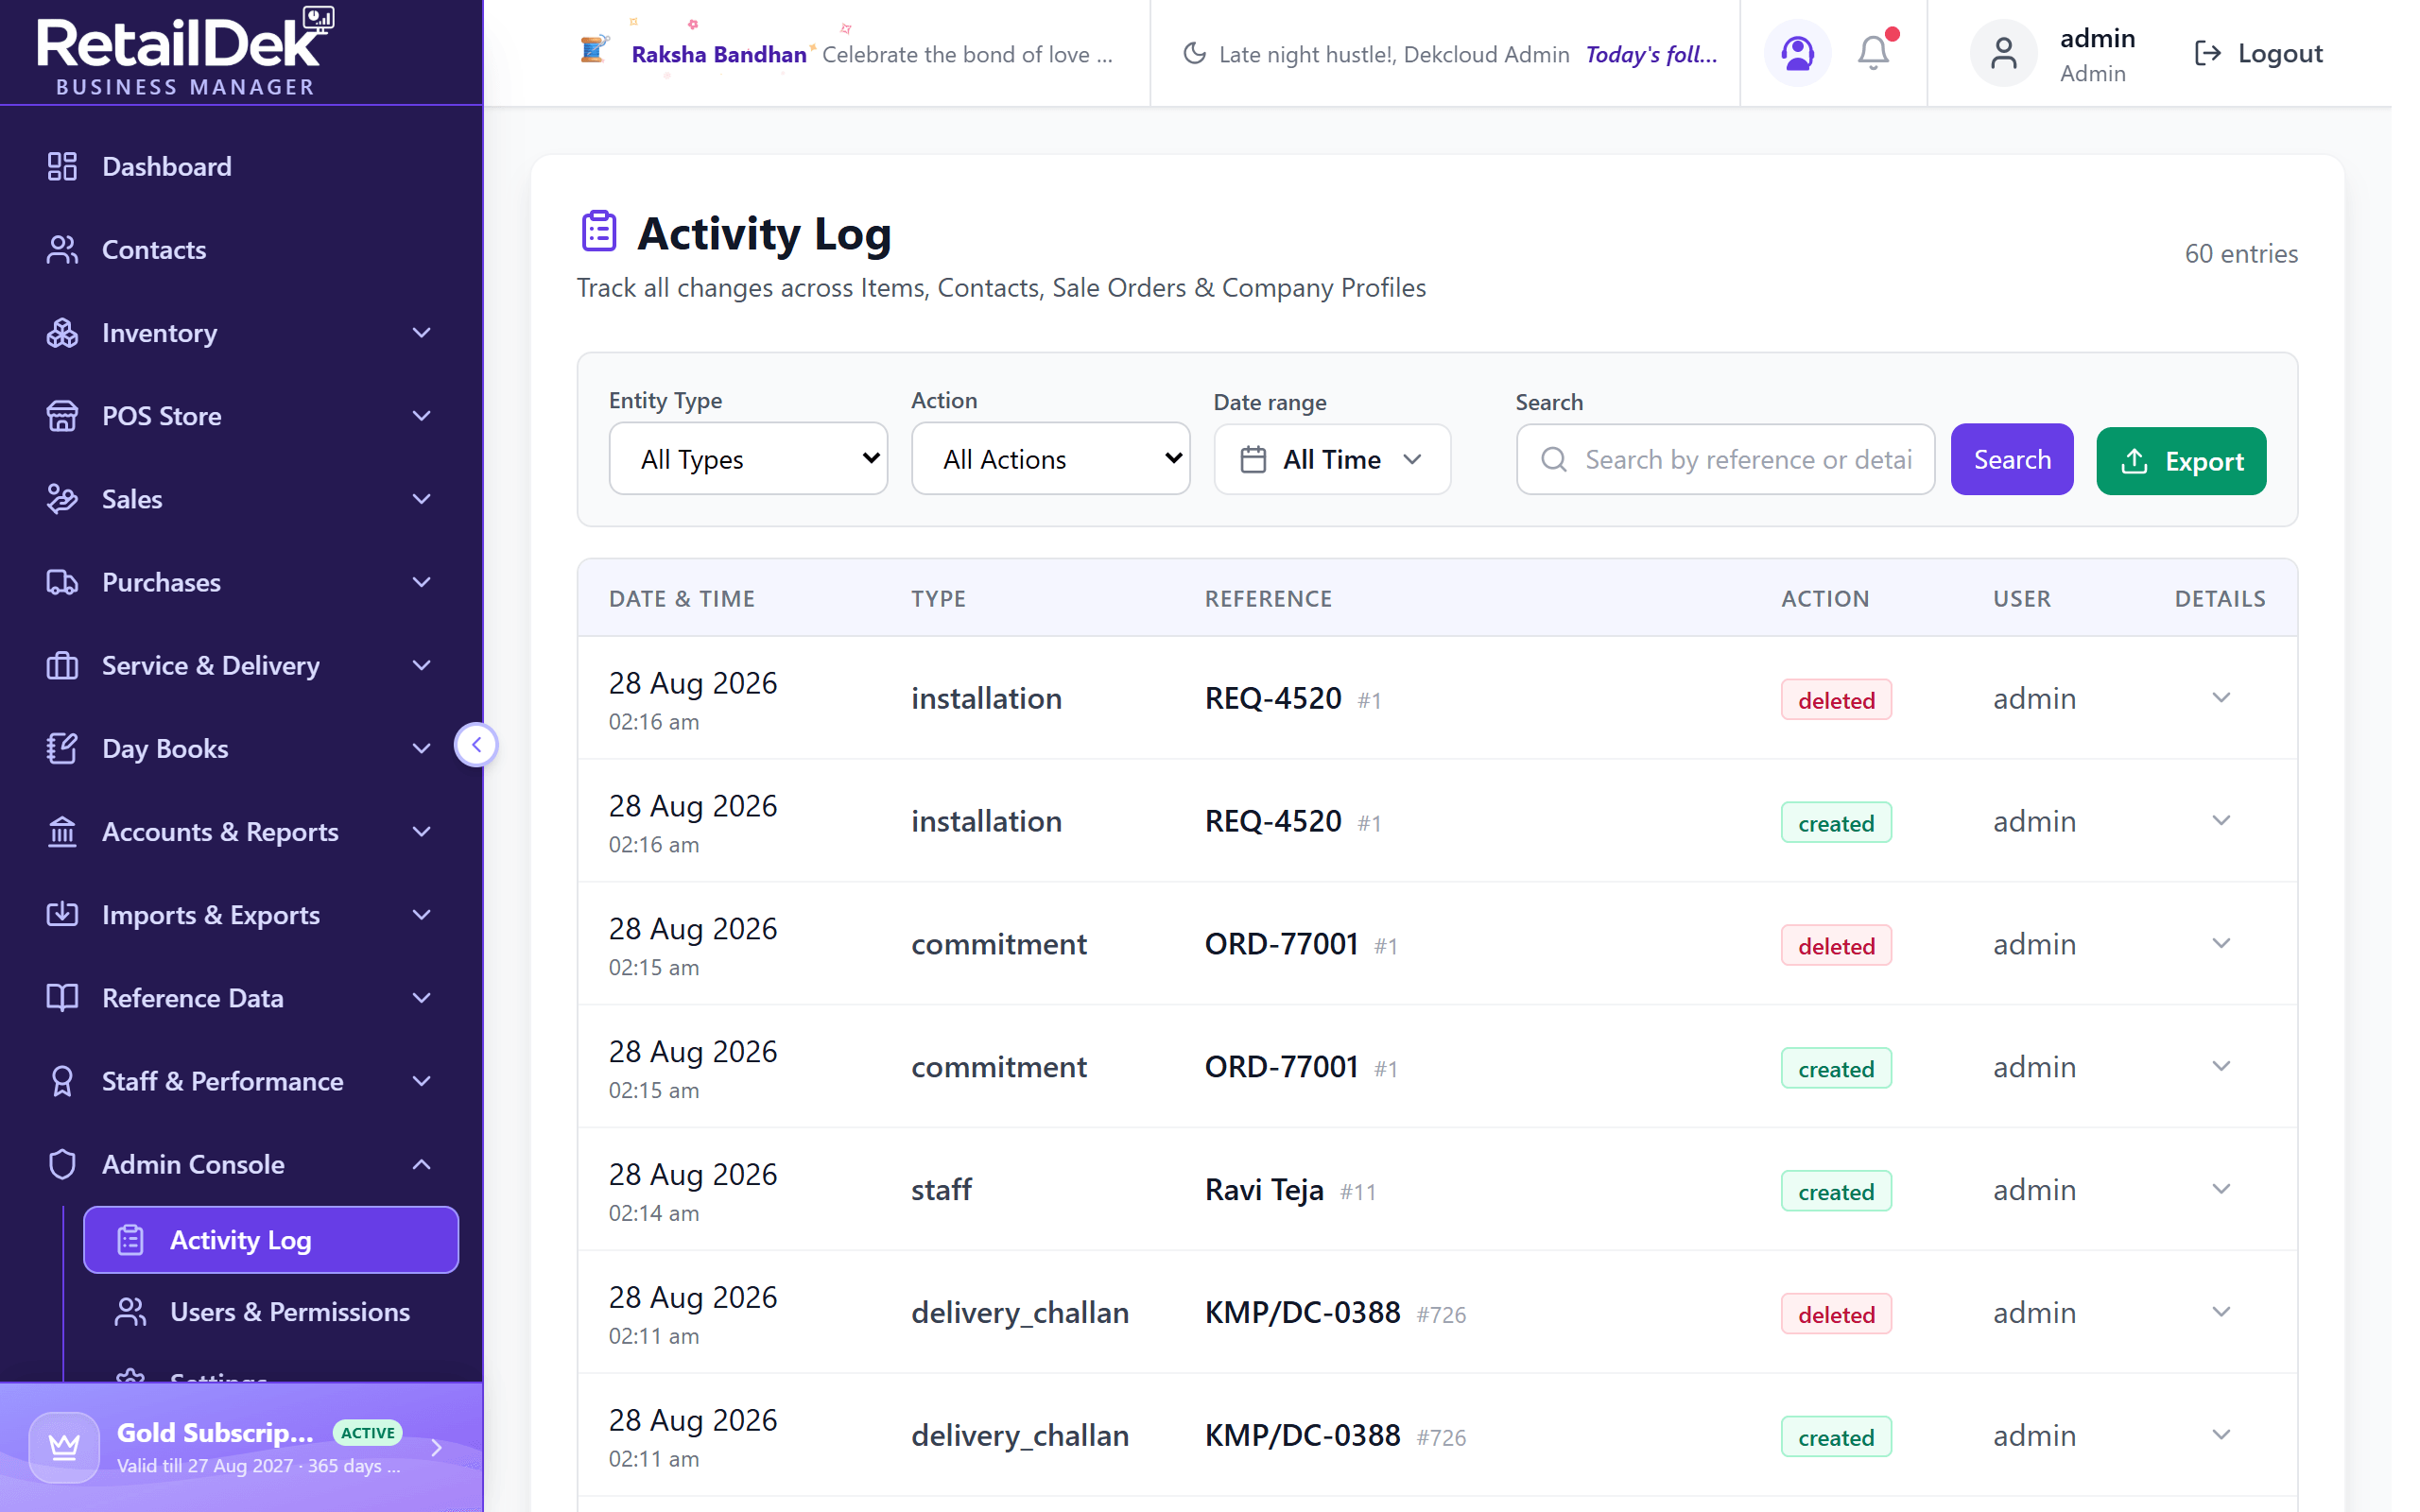
Task: Click the green Export button
Action: coord(2181,461)
